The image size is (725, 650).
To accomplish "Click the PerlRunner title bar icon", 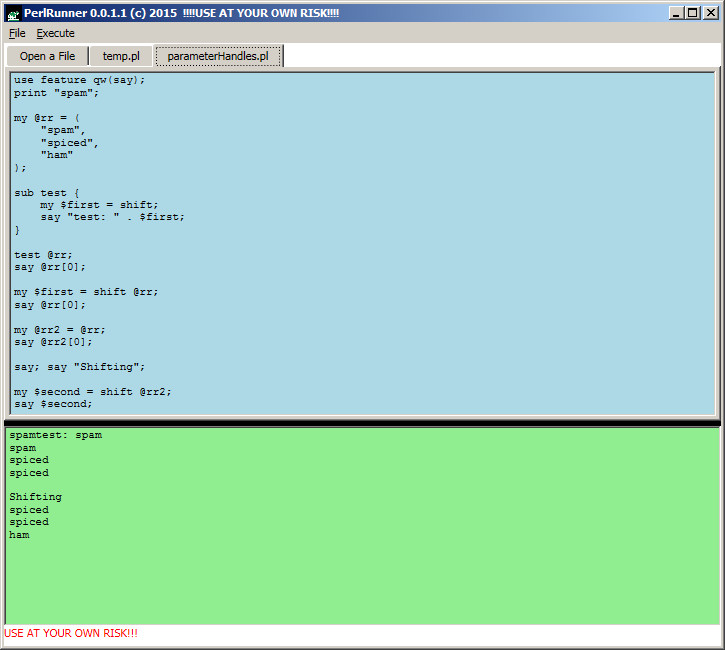I will (13, 13).
